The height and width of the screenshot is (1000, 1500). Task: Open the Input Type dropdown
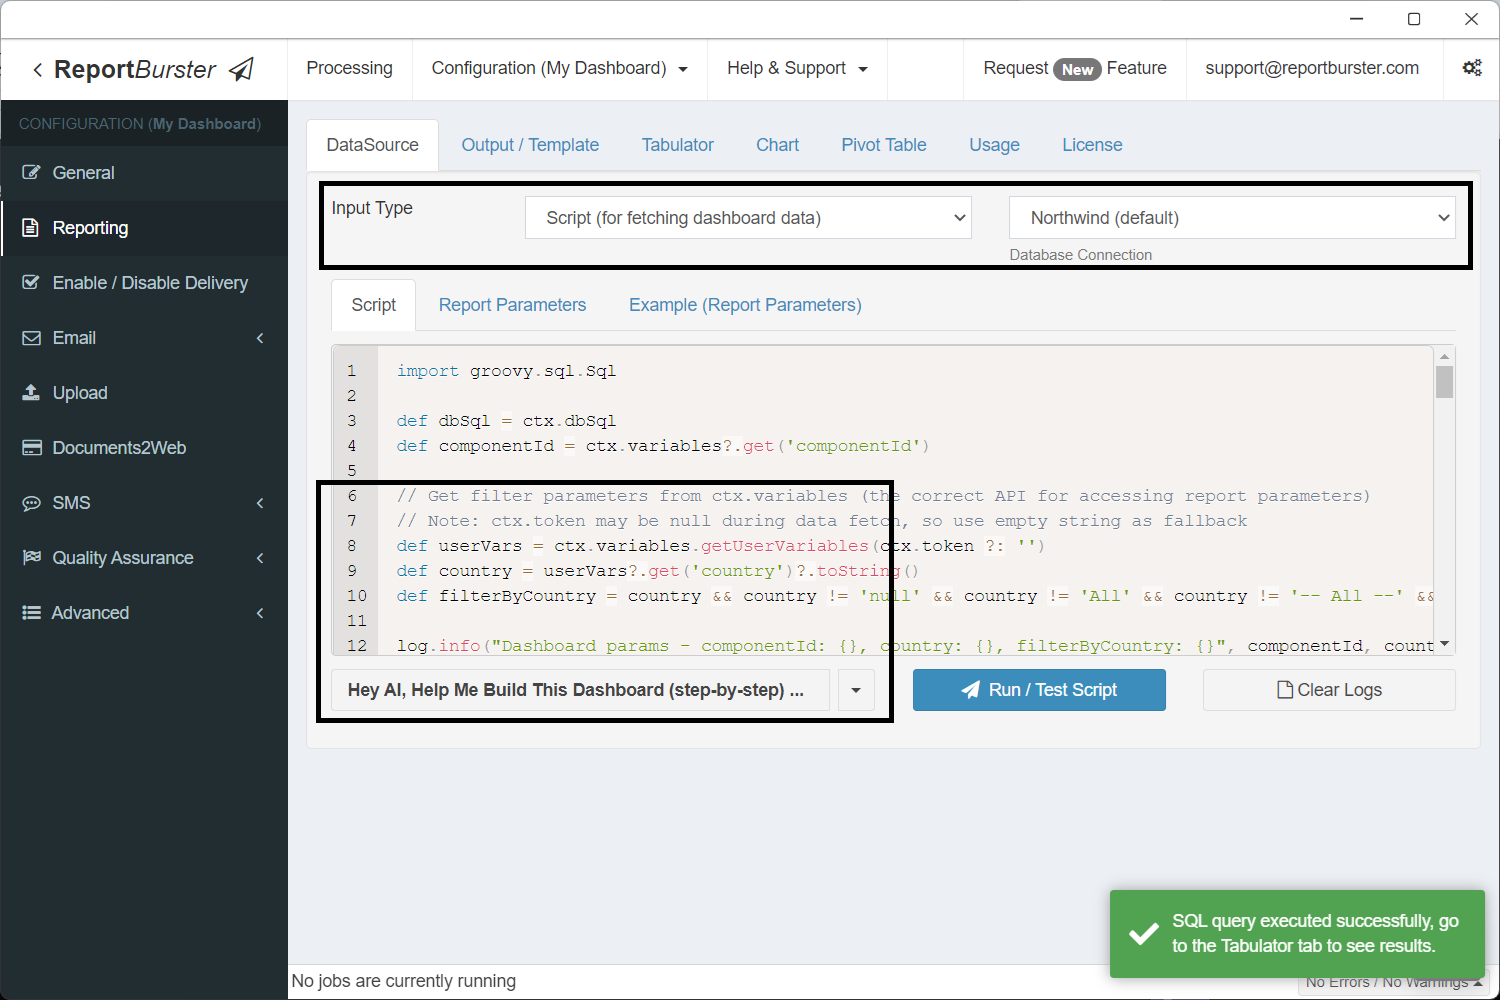point(748,218)
